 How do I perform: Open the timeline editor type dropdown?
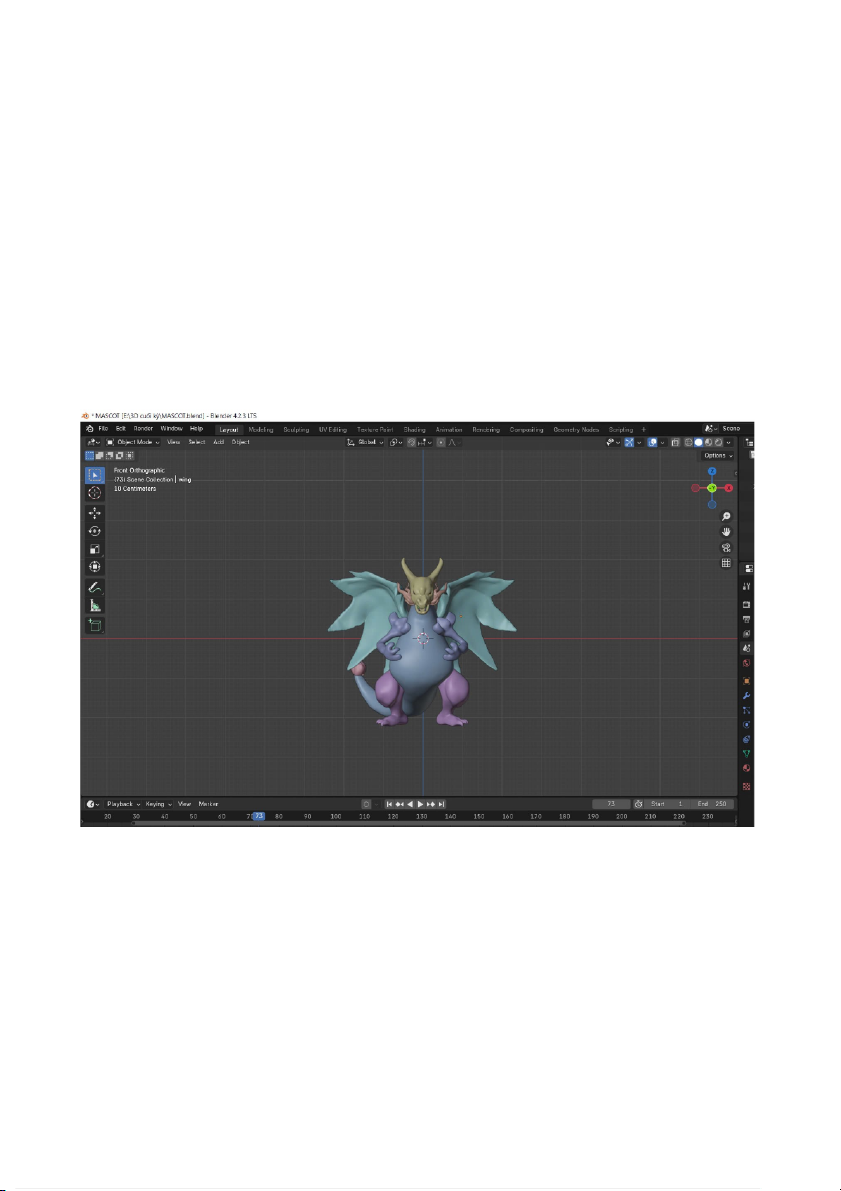(x=93, y=804)
